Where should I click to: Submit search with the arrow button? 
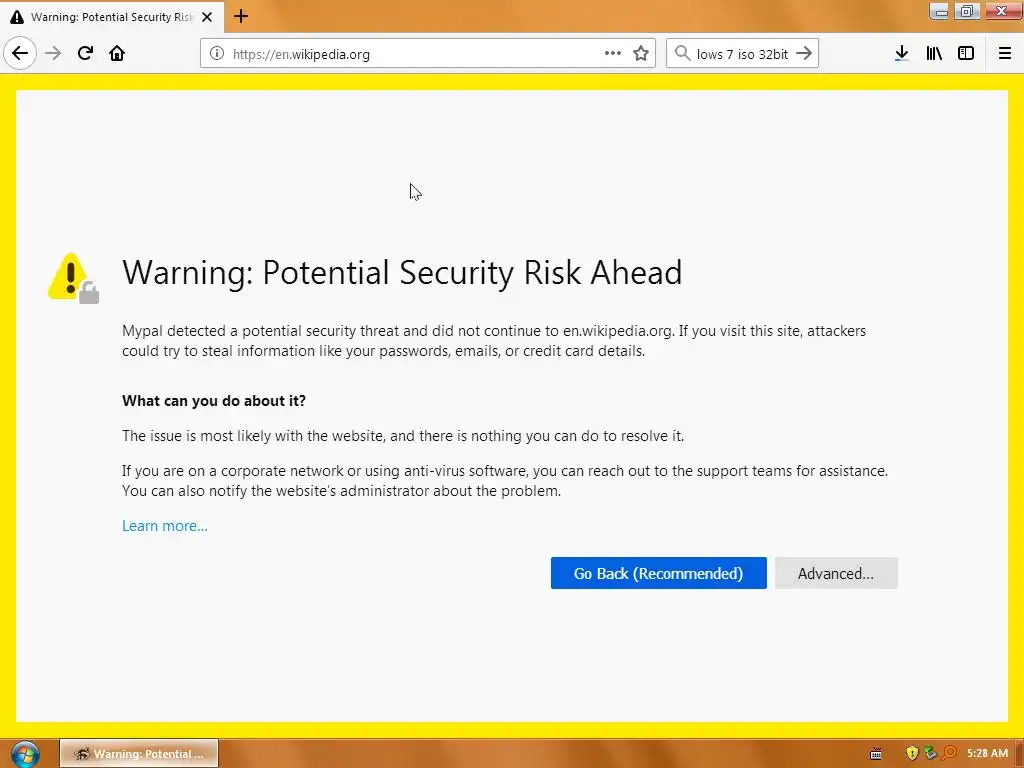(804, 54)
